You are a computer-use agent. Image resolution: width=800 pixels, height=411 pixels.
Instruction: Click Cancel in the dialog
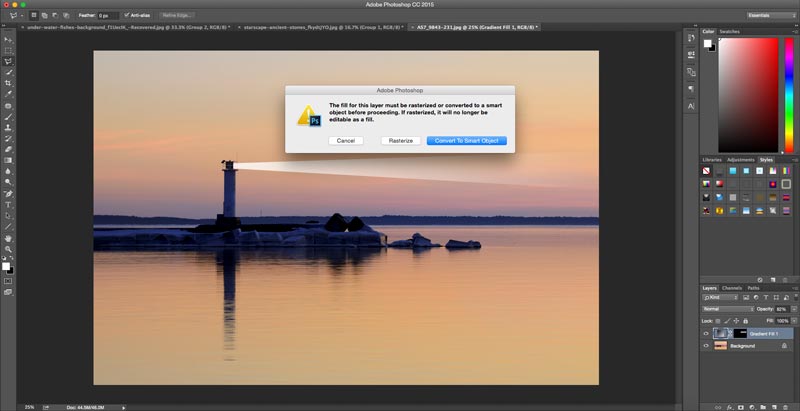[x=345, y=141]
